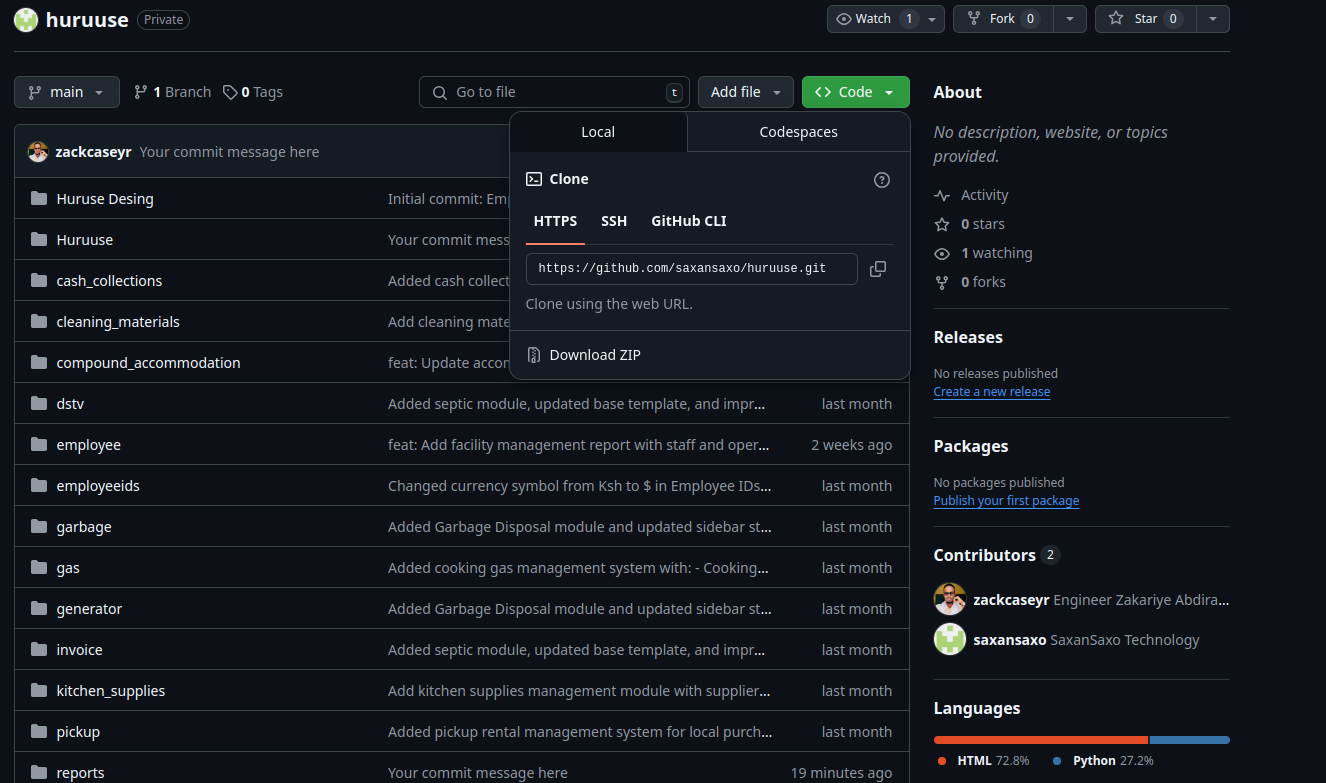1326x783 pixels.
Task: Select the folder icon for cash_collections
Action: click(x=39, y=281)
